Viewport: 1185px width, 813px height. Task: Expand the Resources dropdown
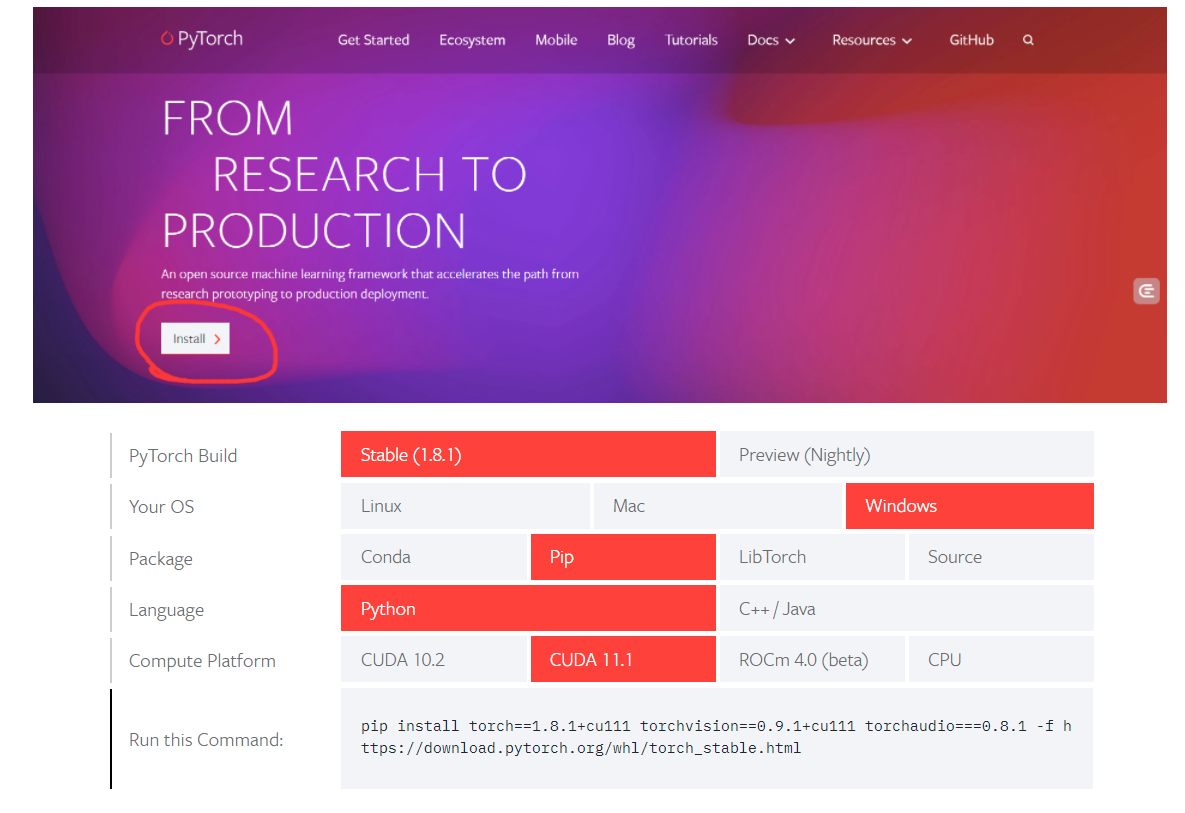pyautogui.click(x=872, y=40)
